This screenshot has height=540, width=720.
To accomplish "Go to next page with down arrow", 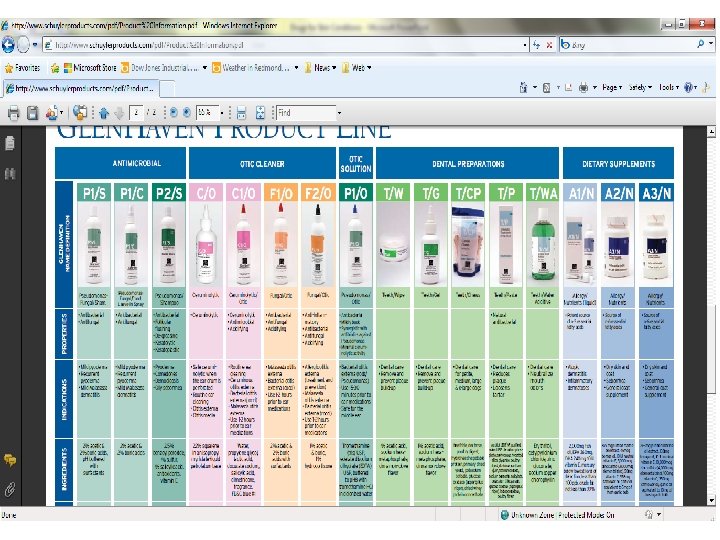I will pos(119,113).
